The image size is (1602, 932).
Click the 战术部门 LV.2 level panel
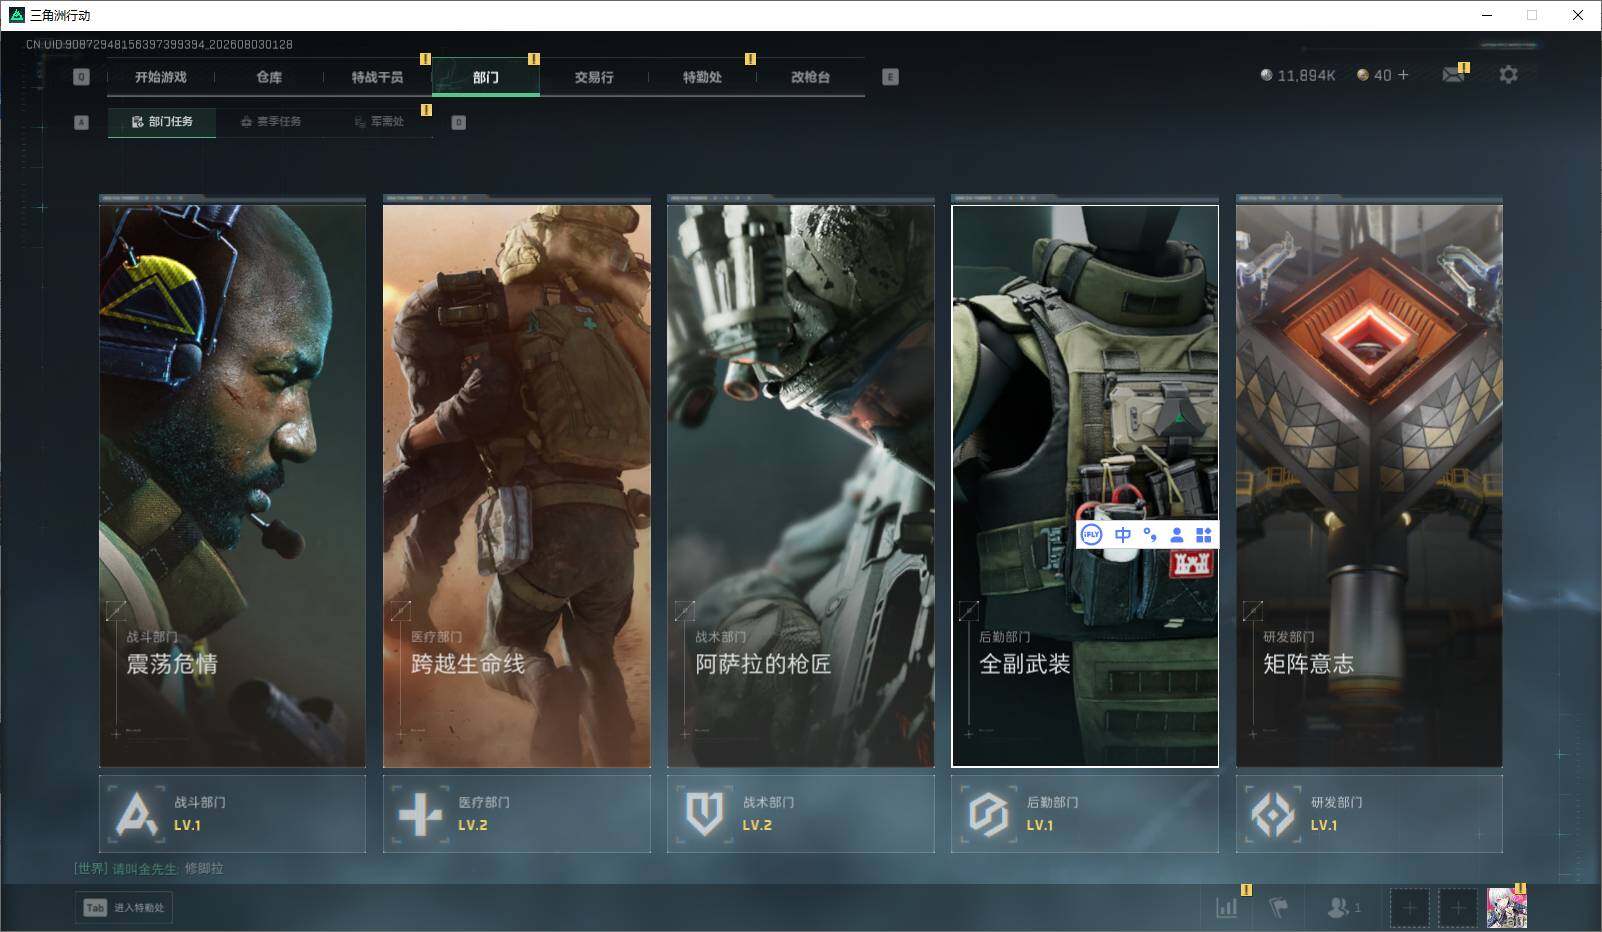point(800,814)
